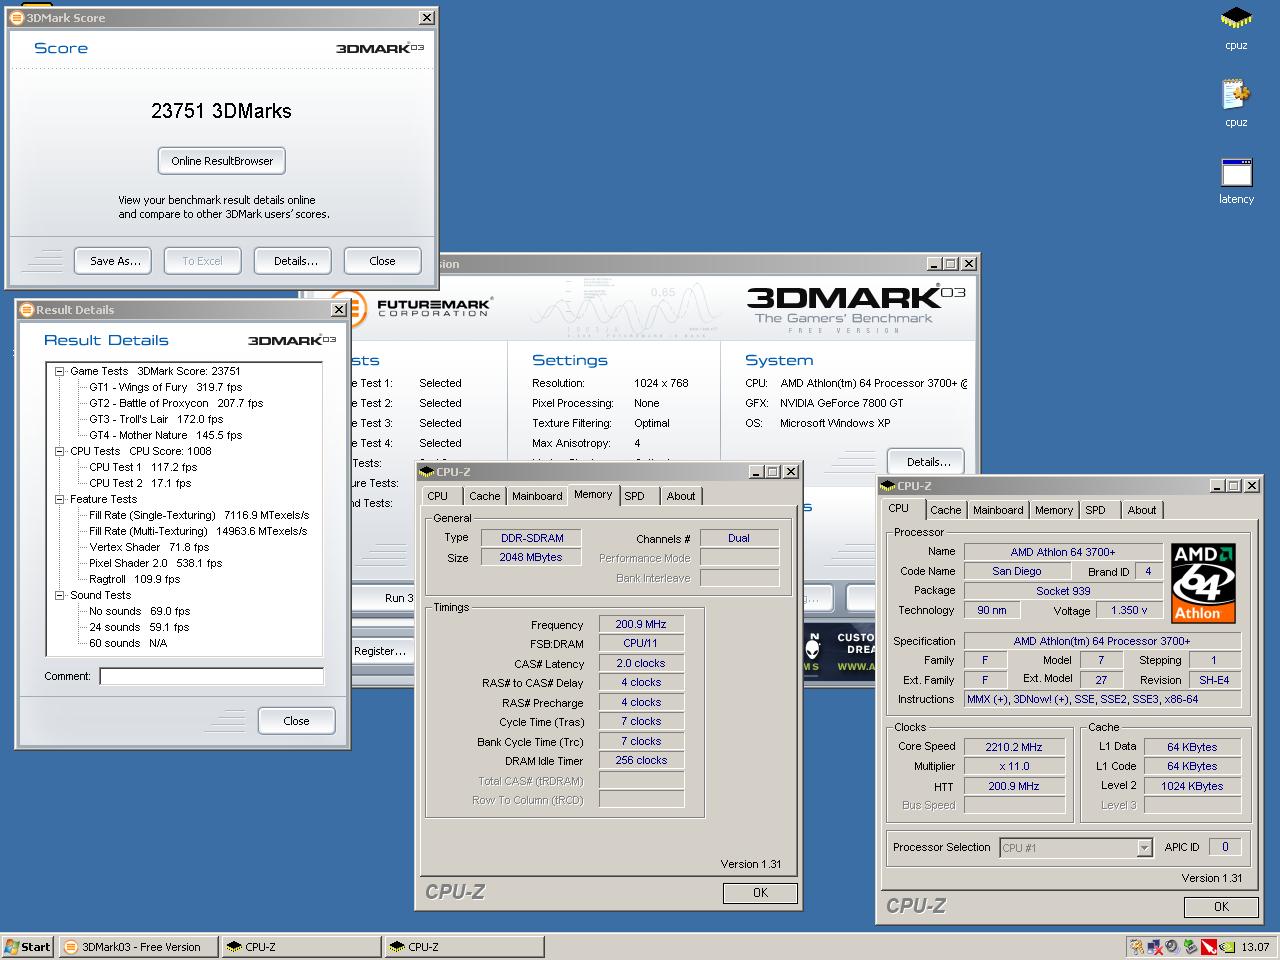Select Pixel Shader 2.0 result row
The height and width of the screenshot is (960, 1280).
155,563
